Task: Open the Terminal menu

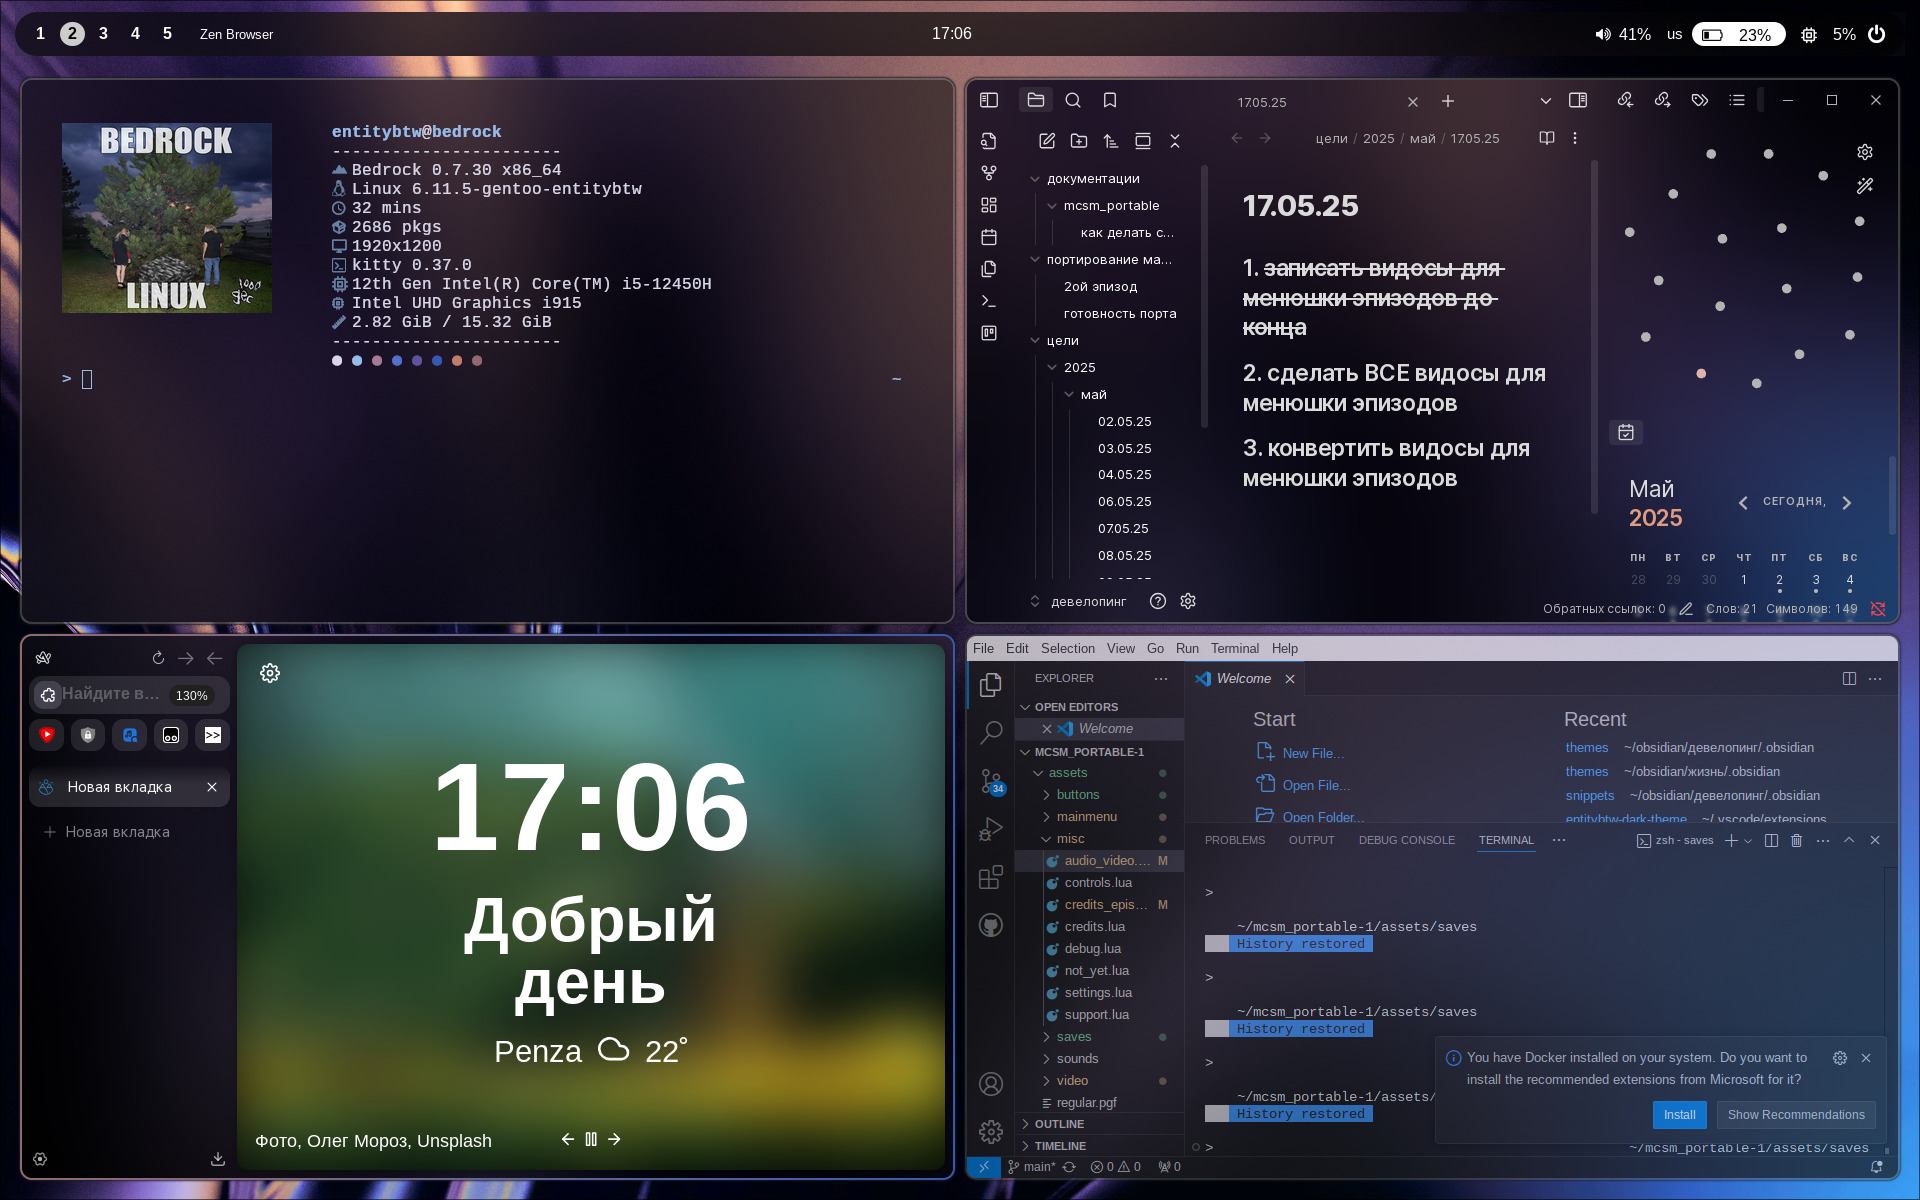Action: tap(1234, 648)
